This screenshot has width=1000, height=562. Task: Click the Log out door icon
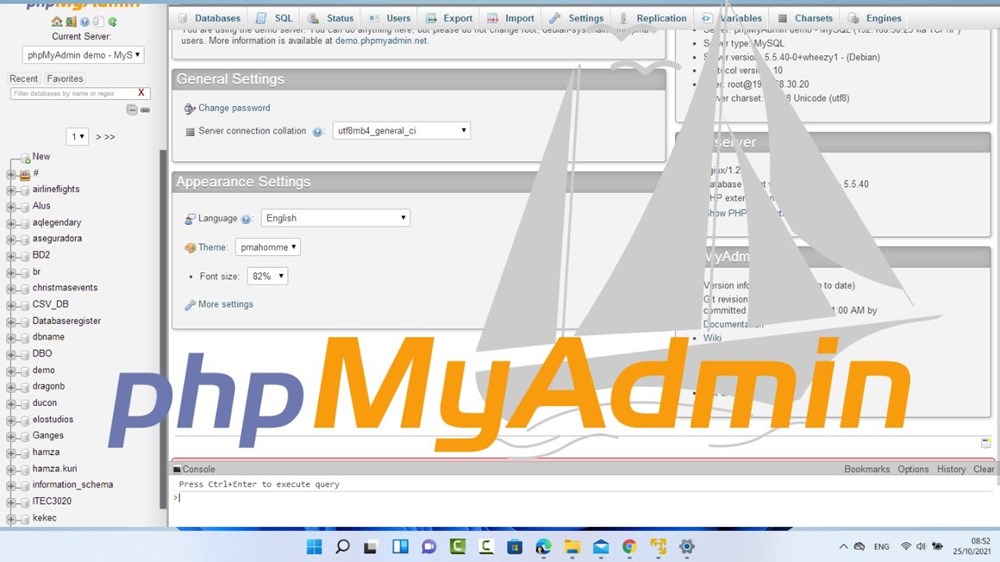(x=70, y=22)
